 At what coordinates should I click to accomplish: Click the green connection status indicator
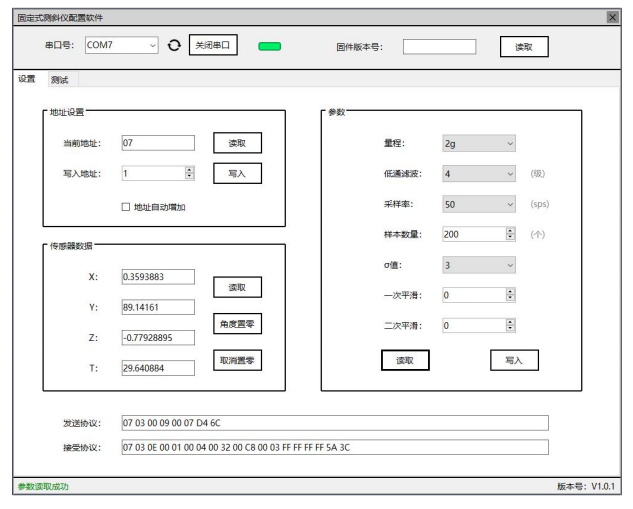tap(269, 45)
